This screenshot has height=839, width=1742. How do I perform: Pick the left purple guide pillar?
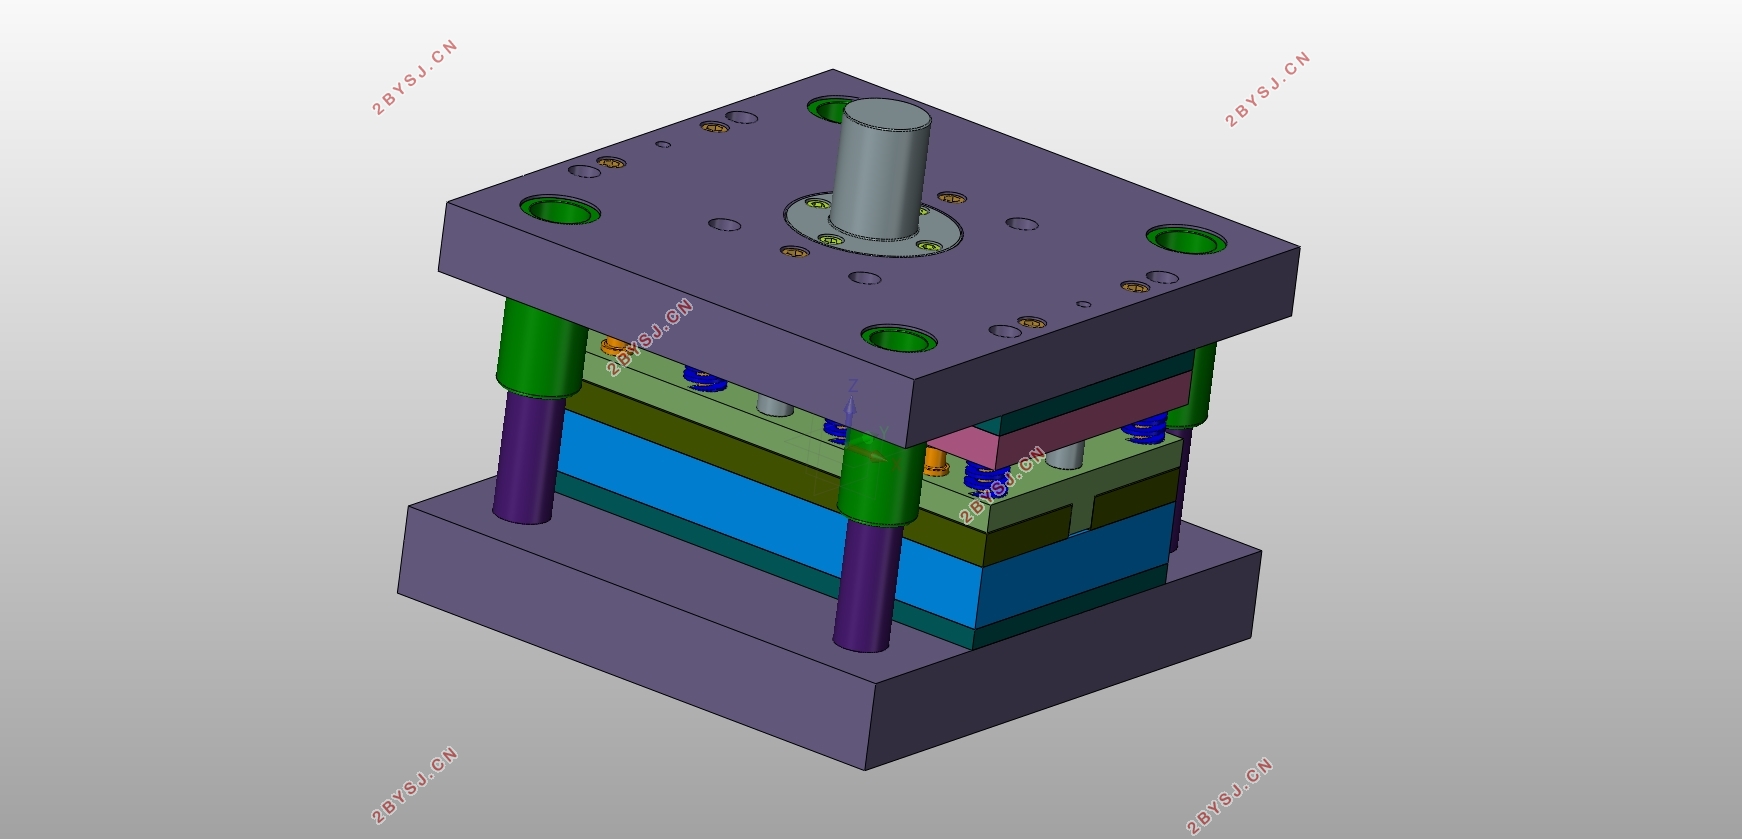[527, 457]
